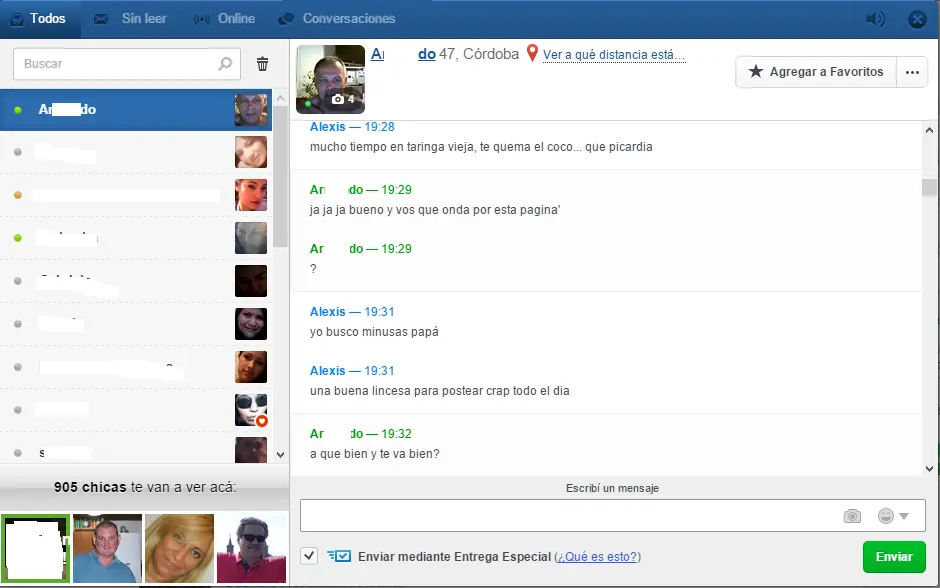Click the red location pin icon
The height and width of the screenshot is (588, 940).
point(532,53)
